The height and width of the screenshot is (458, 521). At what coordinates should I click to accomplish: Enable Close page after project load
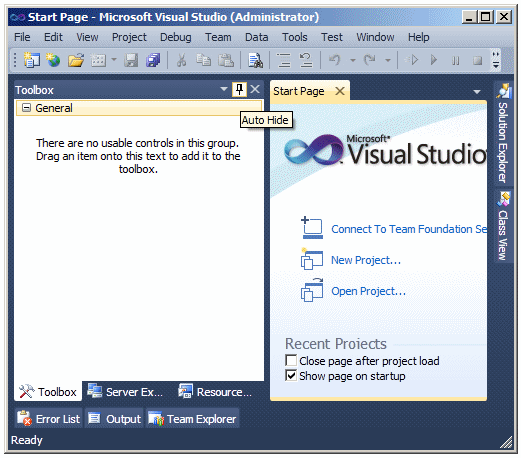tap(291, 361)
